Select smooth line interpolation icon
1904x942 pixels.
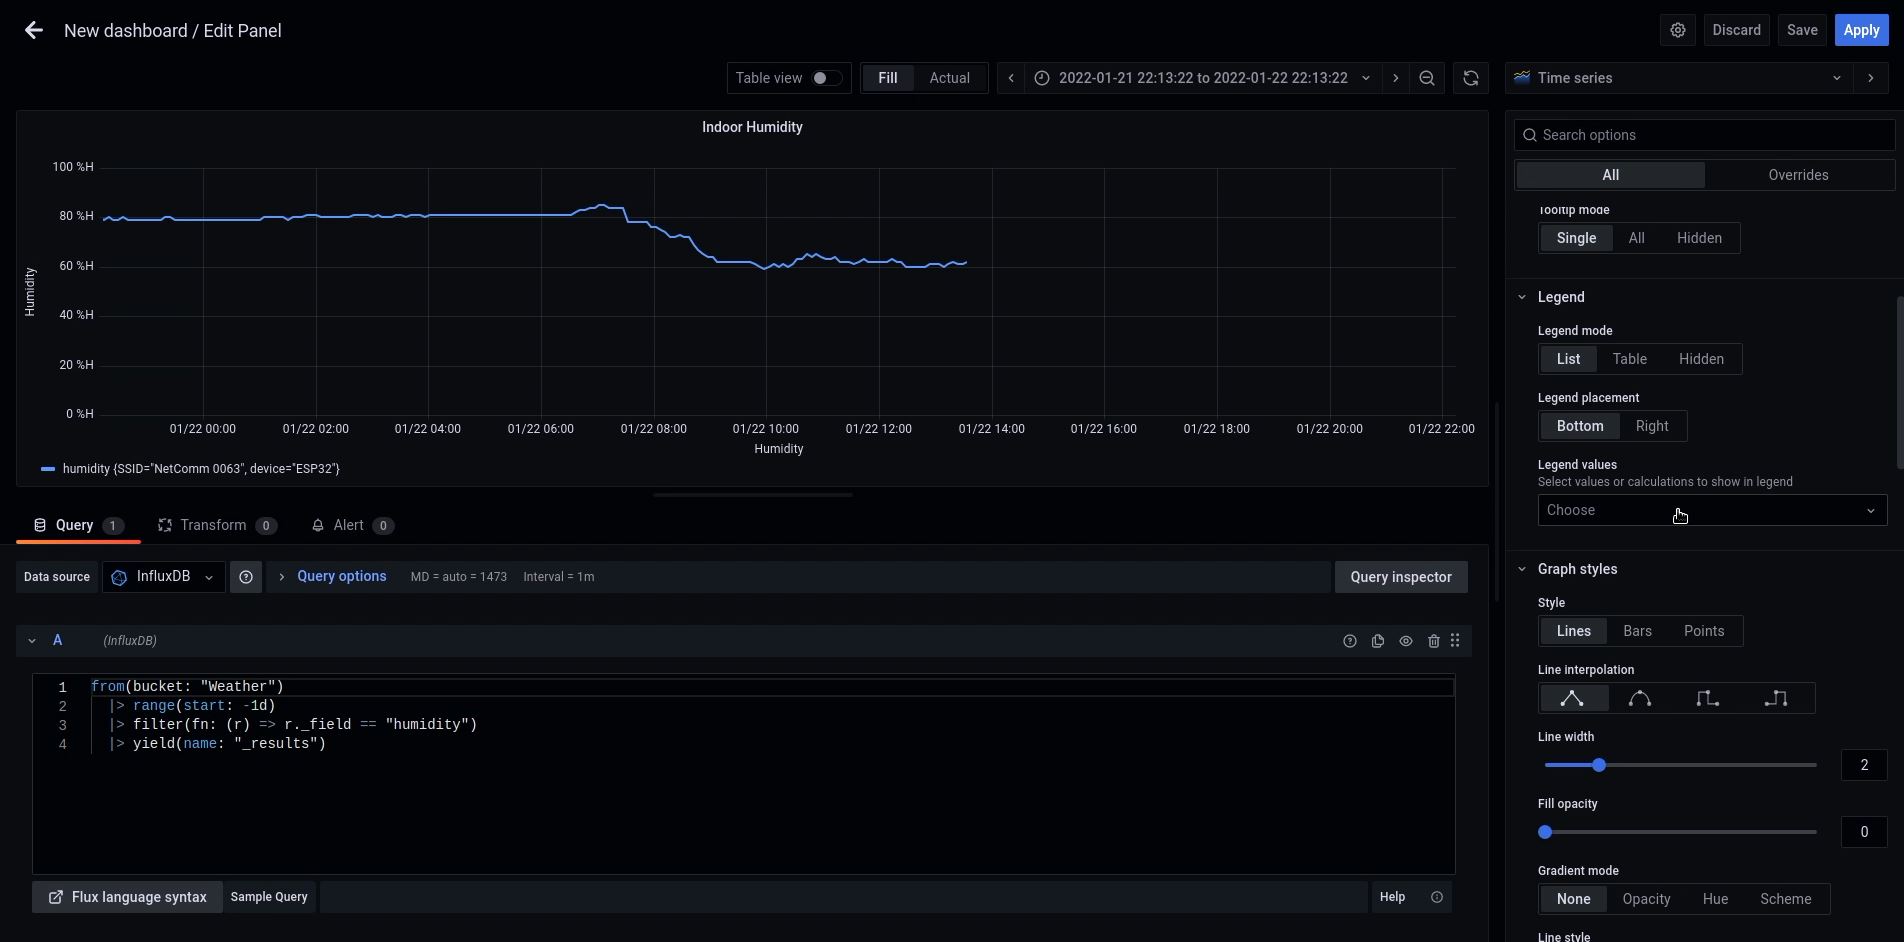pyautogui.click(x=1640, y=699)
